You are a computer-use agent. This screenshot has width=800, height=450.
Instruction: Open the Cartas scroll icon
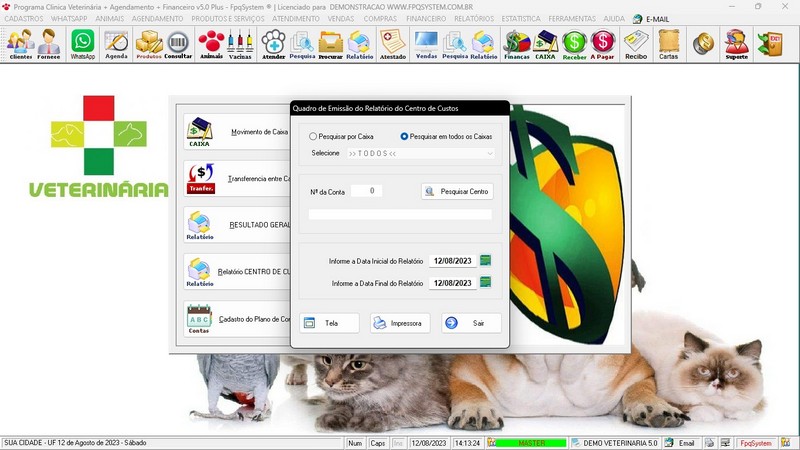tap(668, 44)
